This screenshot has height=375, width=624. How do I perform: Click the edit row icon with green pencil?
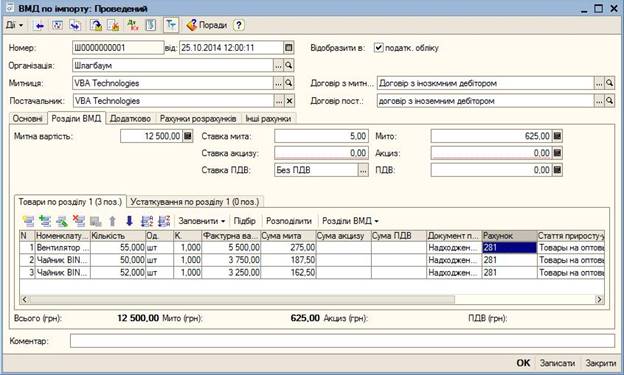[x=62, y=221]
